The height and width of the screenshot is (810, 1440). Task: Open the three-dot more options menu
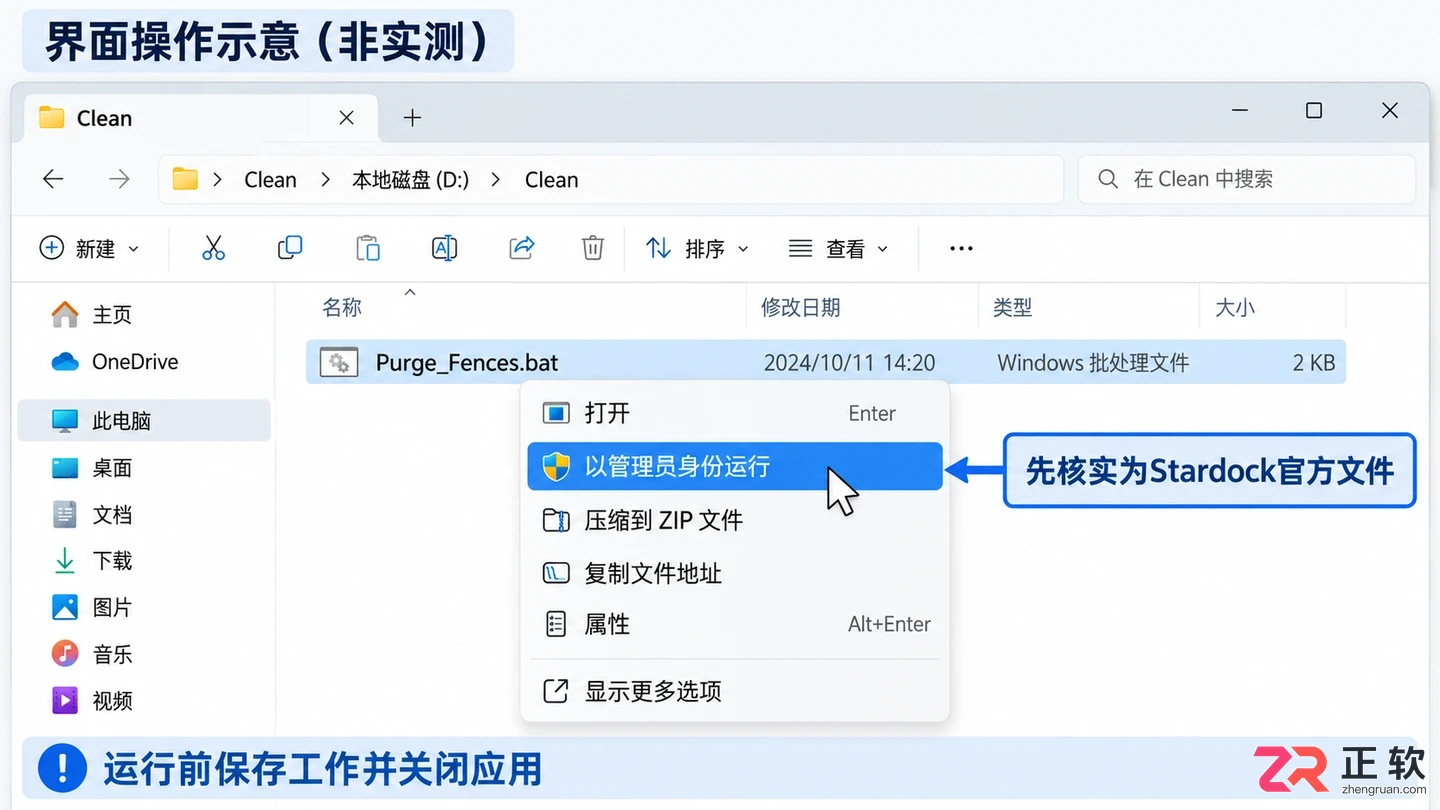click(x=961, y=248)
